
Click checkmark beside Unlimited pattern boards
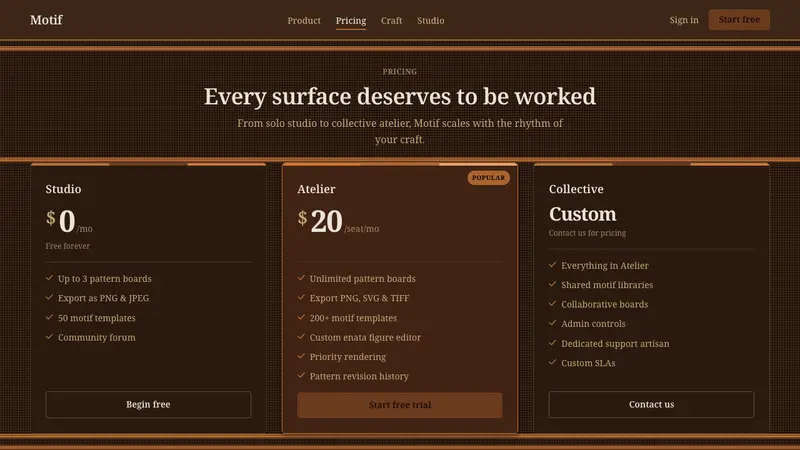click(301, 278)
